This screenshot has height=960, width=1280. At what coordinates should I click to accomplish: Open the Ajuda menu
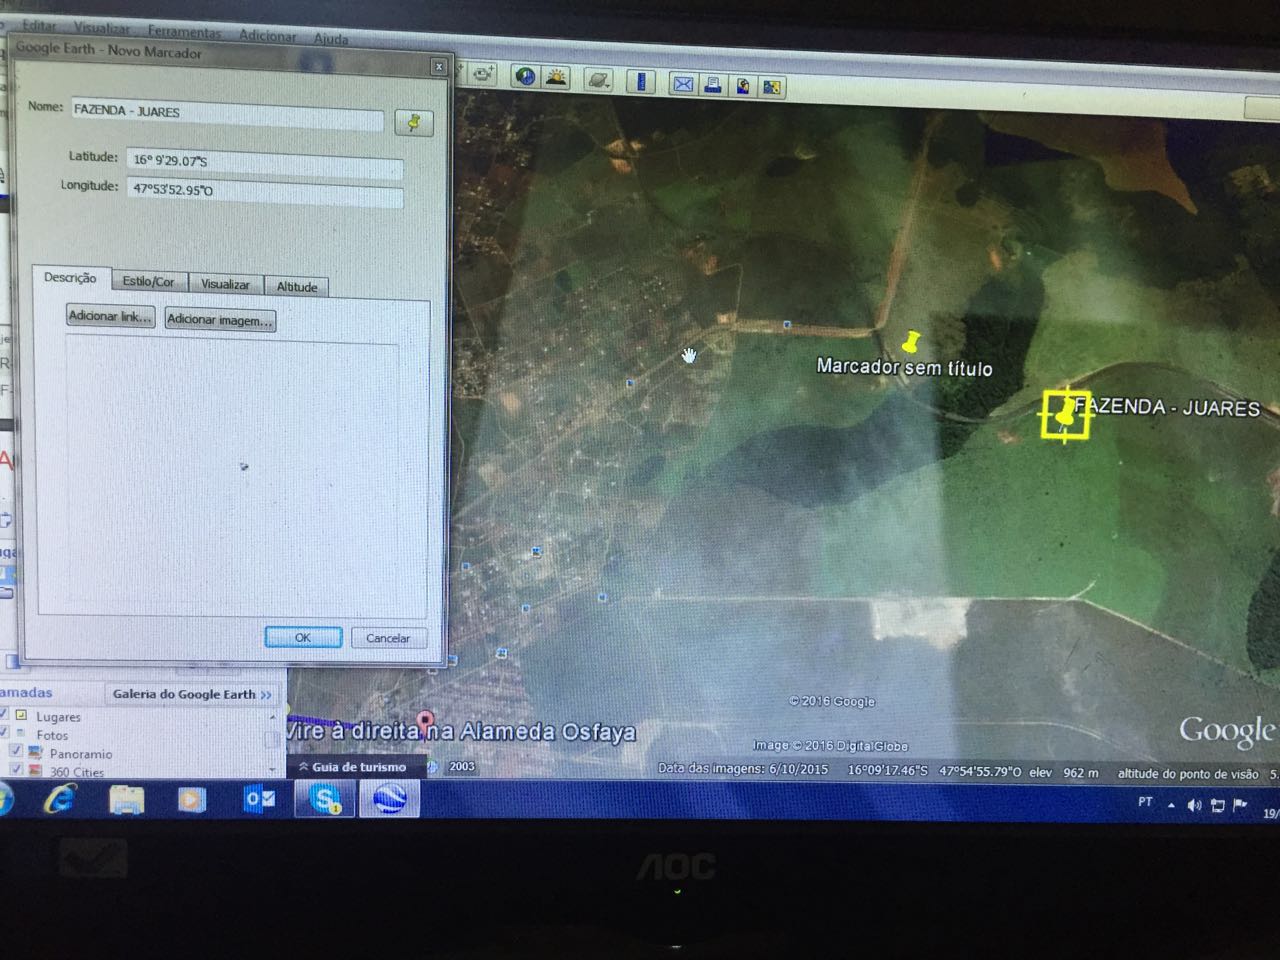[330, 38]
